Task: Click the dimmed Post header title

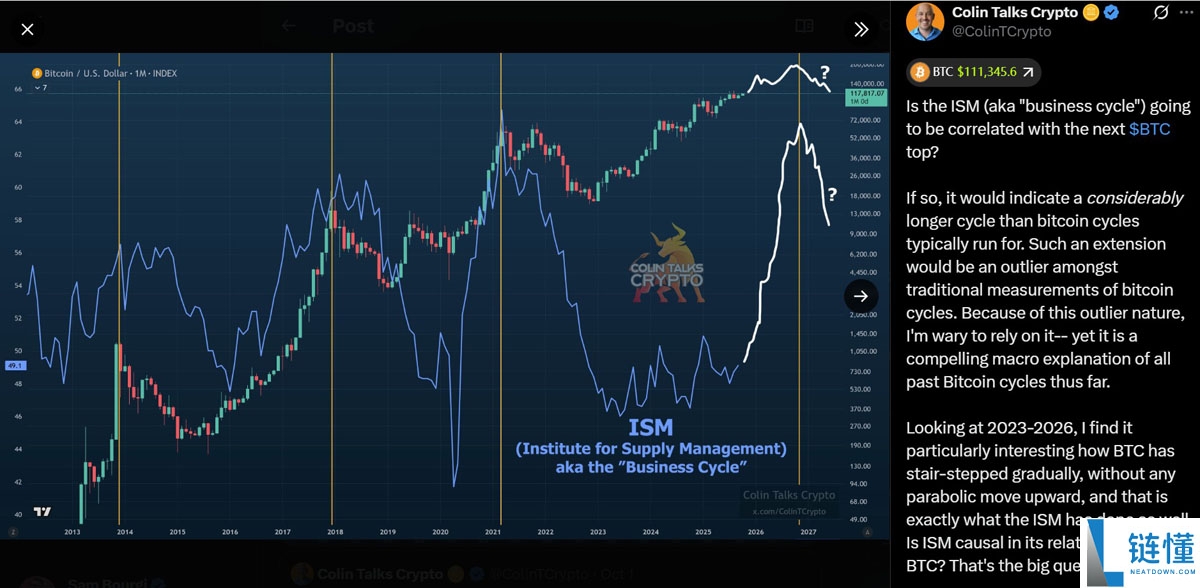Action: coord(354,27)
